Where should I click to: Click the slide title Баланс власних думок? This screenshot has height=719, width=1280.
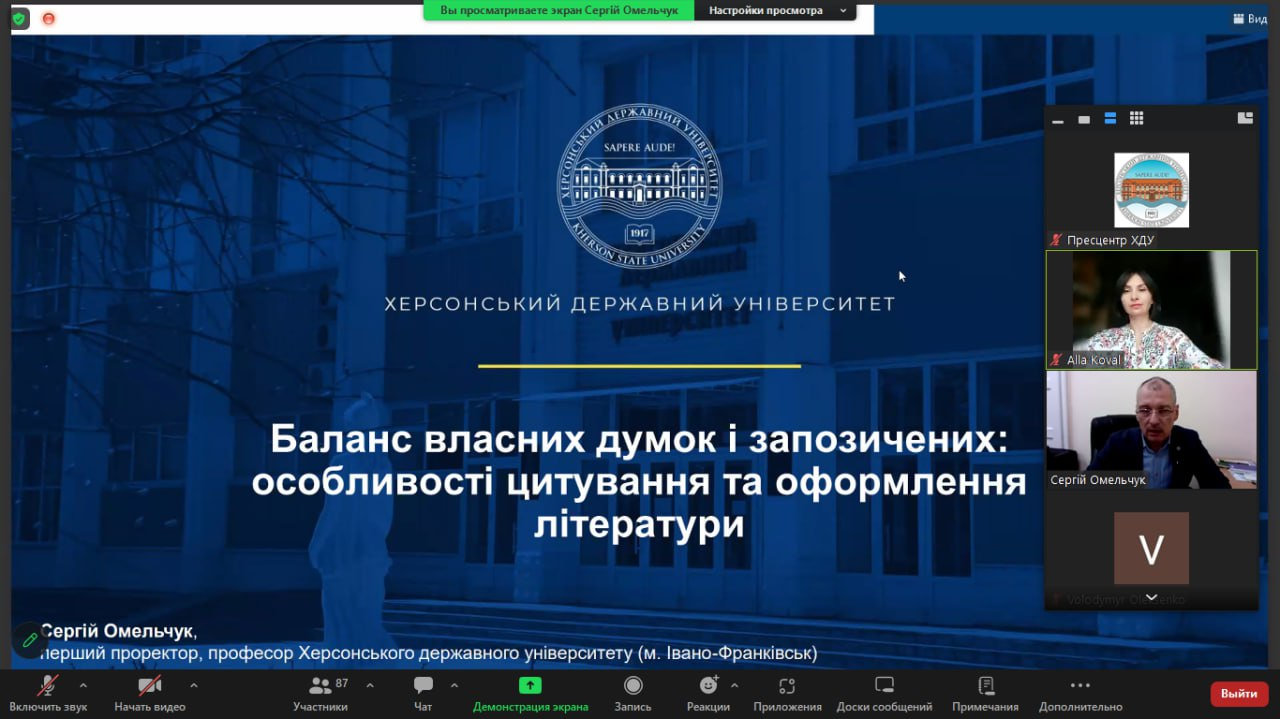click(639, 482)
